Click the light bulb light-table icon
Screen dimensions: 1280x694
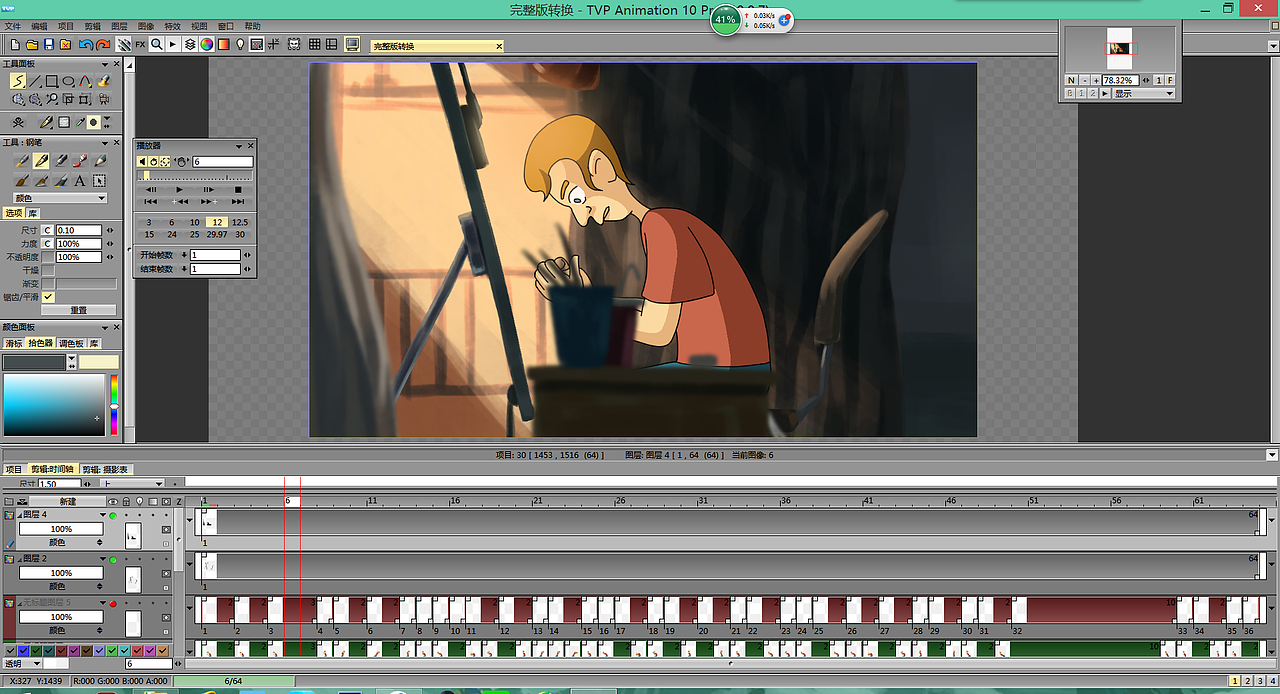[240, 44]
